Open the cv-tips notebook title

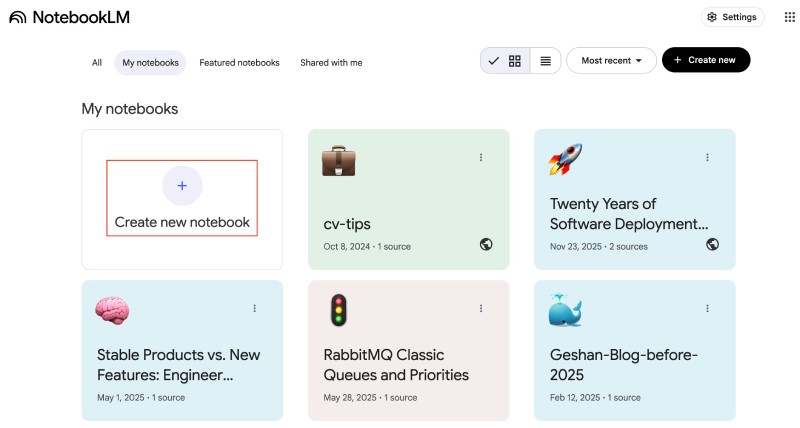[x=347, y=224]
